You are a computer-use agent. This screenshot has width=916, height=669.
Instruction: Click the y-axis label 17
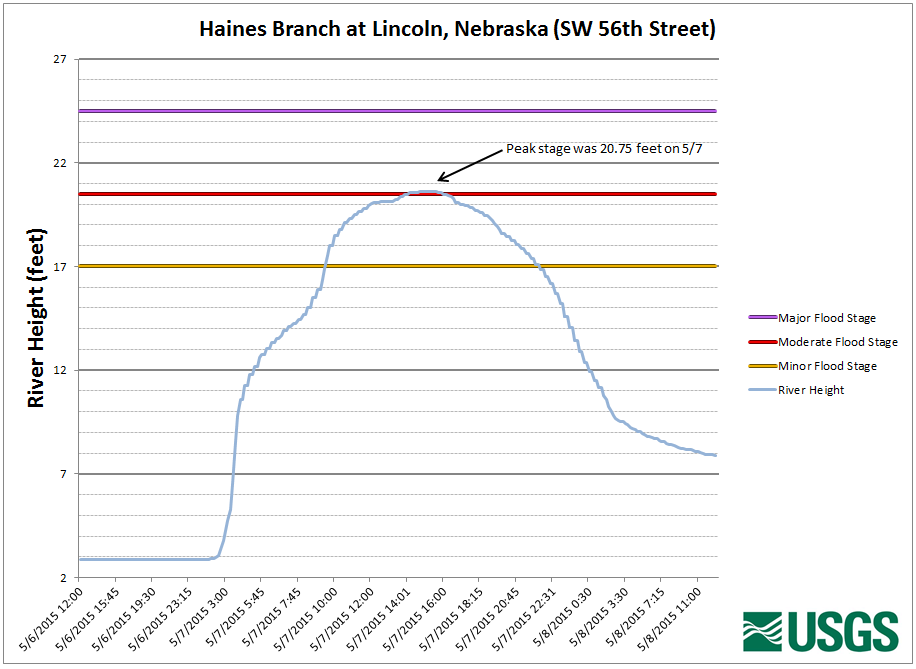pos(60,266)
